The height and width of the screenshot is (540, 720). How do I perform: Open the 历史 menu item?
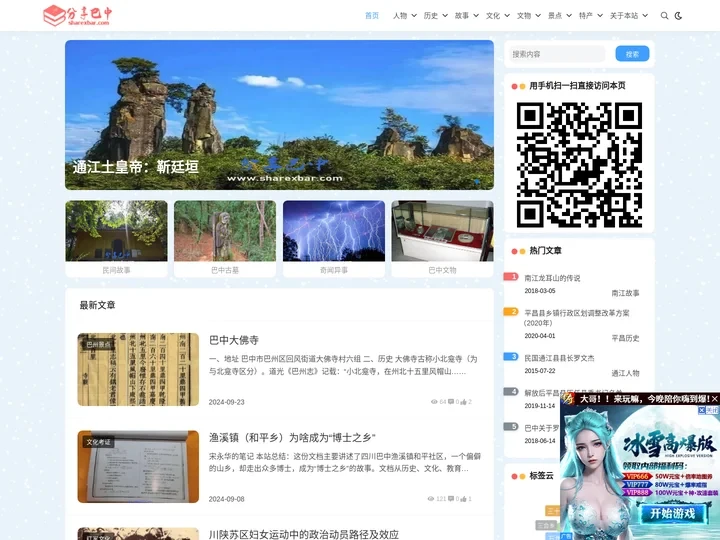[431, 16]
